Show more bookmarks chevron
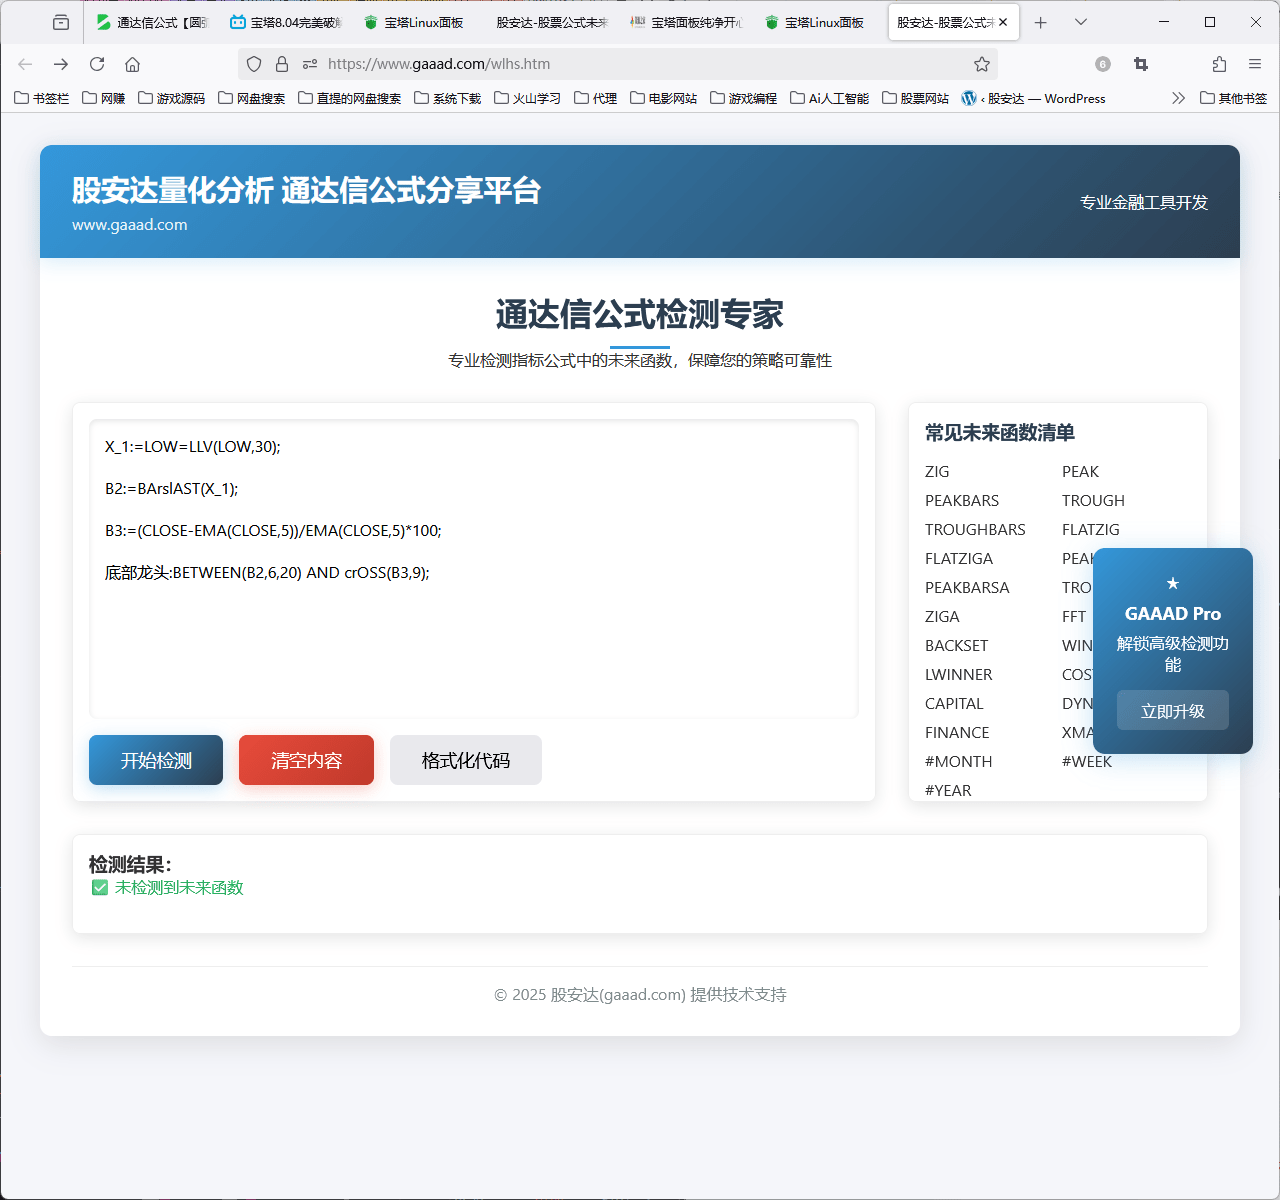Viewport: 1280px width, 1200px height. pos(1178,98)
